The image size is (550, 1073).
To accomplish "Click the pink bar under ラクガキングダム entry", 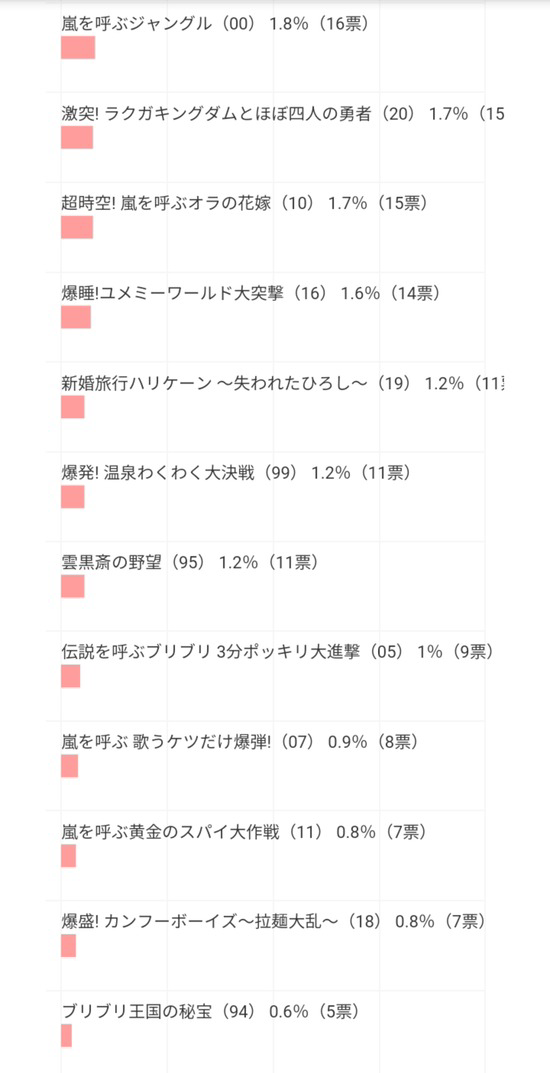I will pyautogui.click(x=77, y=138).
